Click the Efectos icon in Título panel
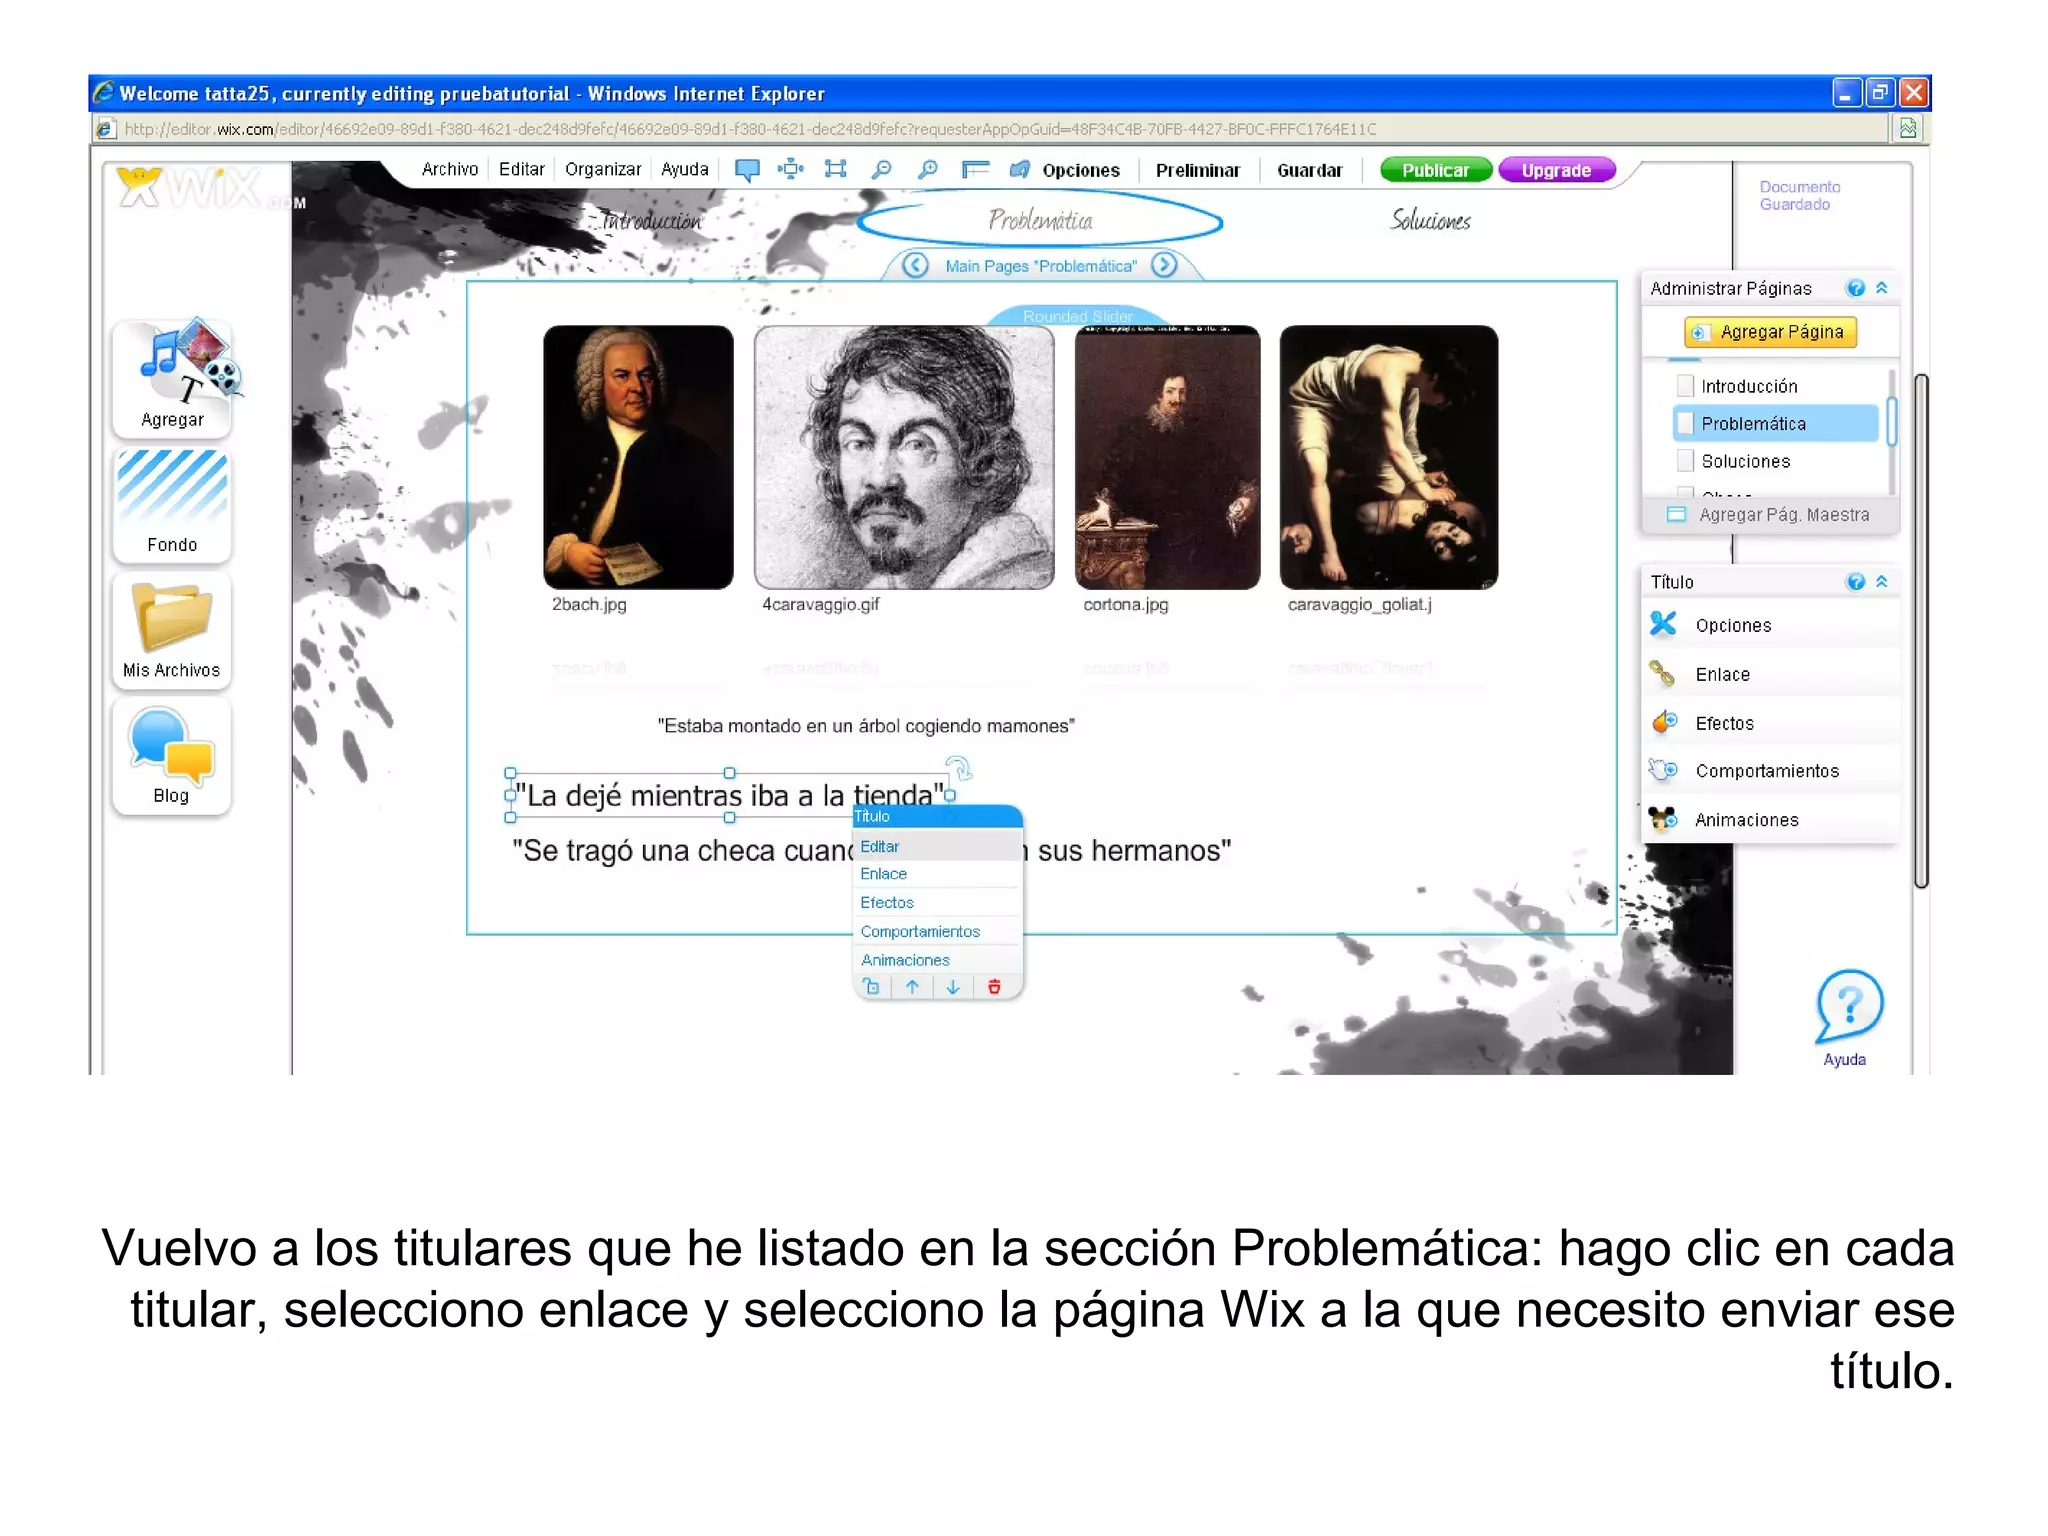2048x1536 pixels. (1664, 722)
